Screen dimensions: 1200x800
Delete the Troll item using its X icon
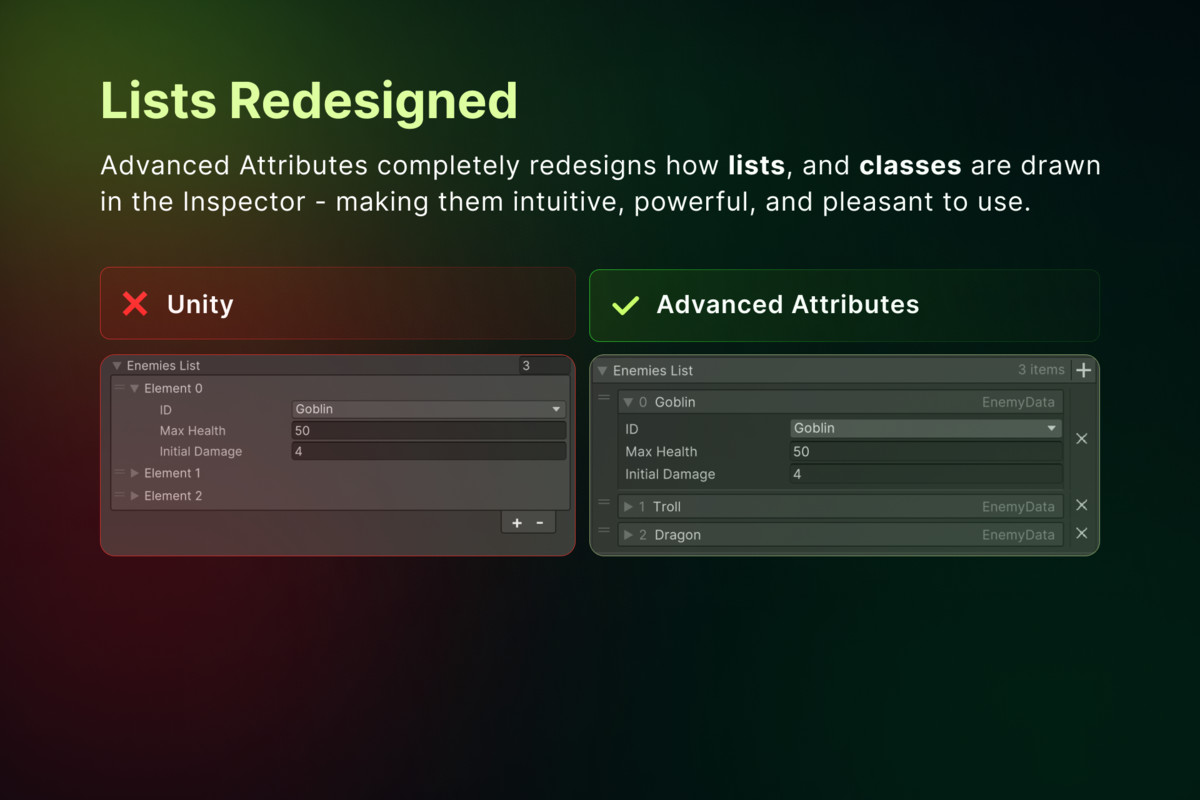coord(1081,506)
